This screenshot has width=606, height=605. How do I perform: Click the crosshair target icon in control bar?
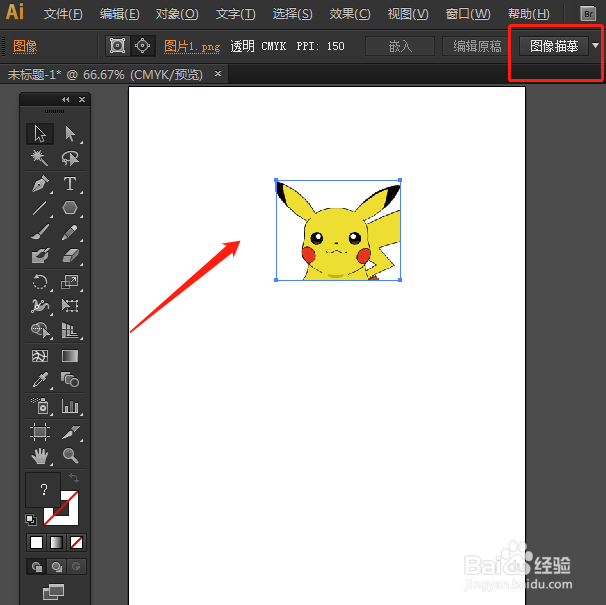(x=142, y=46)
